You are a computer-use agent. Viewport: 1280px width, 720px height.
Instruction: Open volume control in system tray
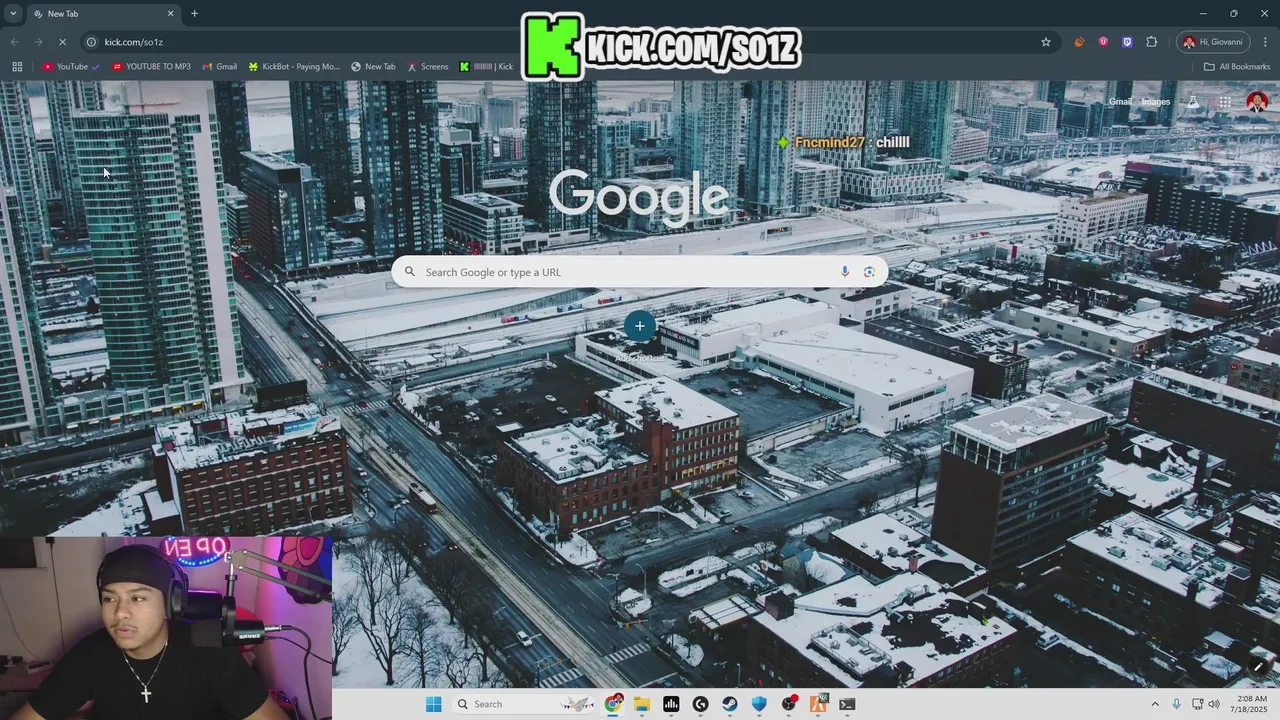(1215, 704)
